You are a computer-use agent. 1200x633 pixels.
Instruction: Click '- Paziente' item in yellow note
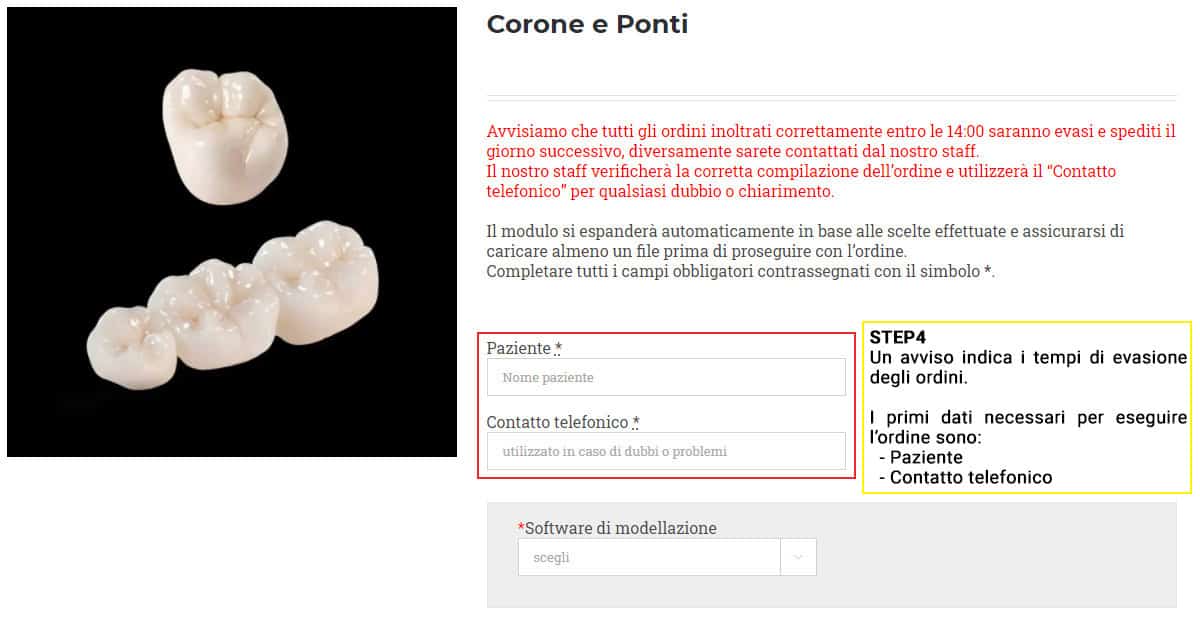coord(921,457)
